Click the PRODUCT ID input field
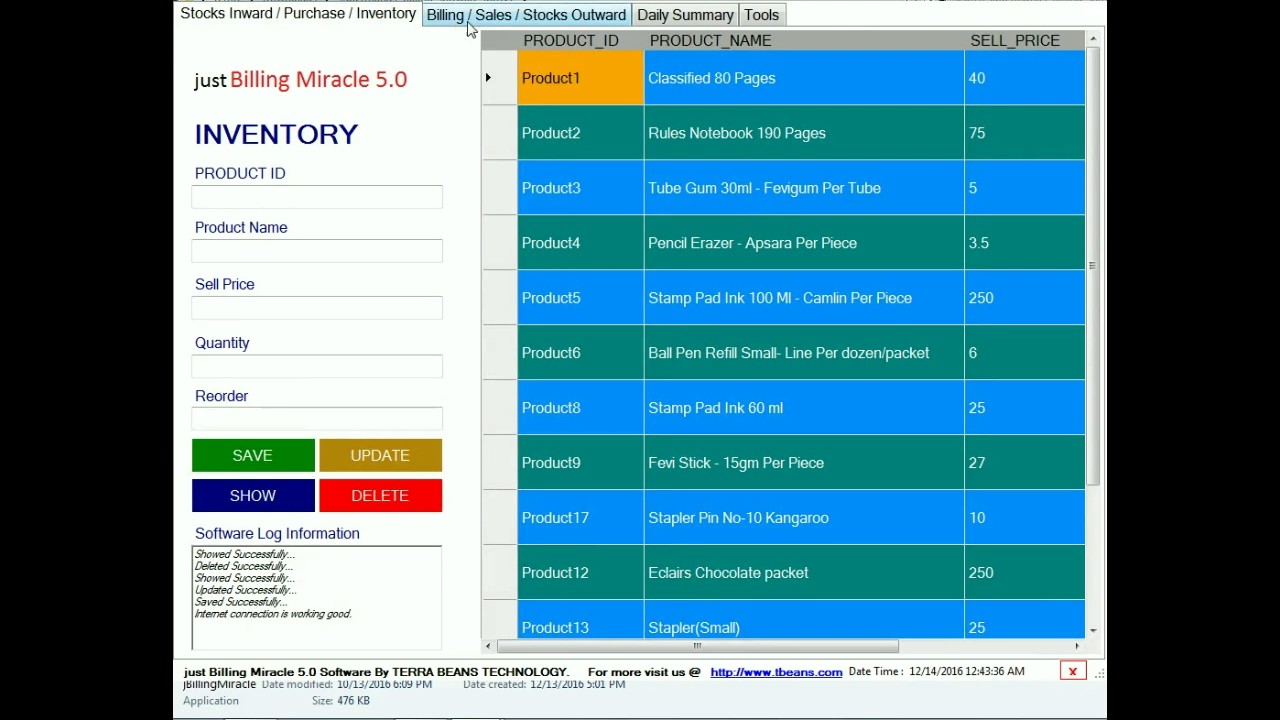The image size is (1280, 720). click(x=317, y=197)
